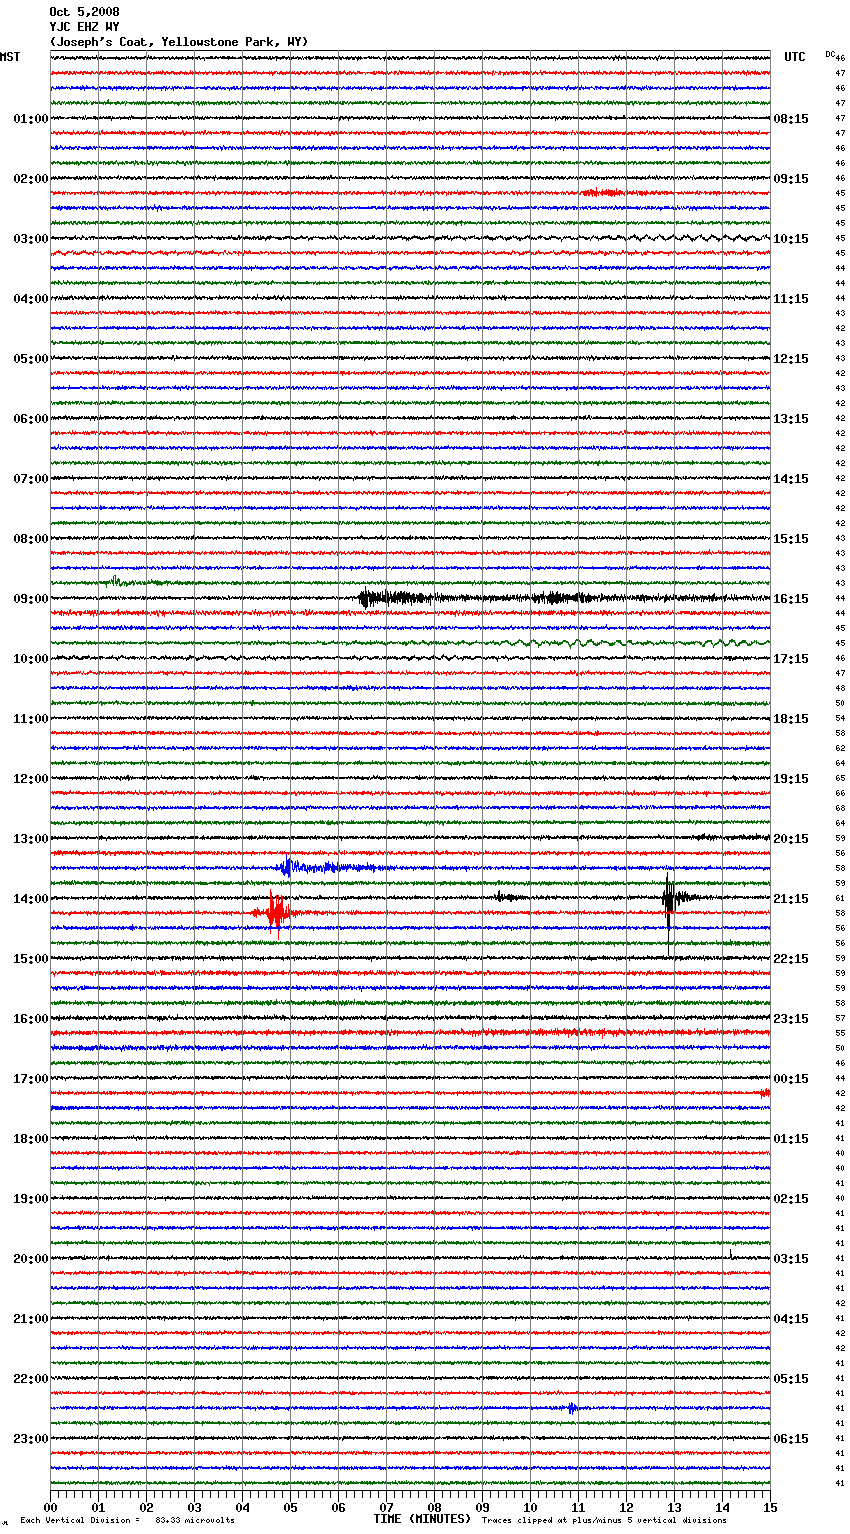Viewport: 850px width, 1534px height.
Task: Click the 00:15 UTC time label
Action: (791, 1079)
